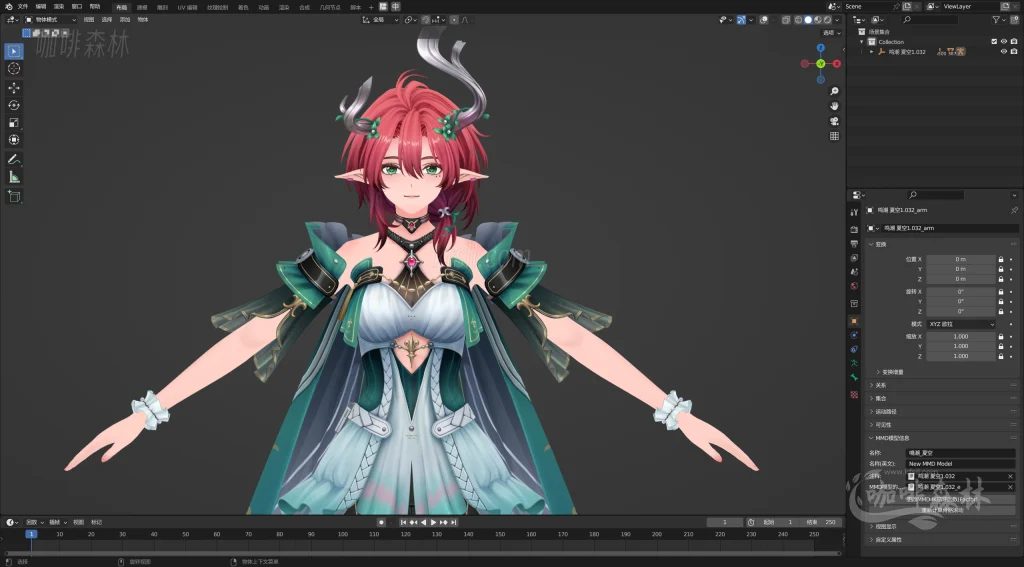Pin the properties editor context

[x=1014, y=210]
